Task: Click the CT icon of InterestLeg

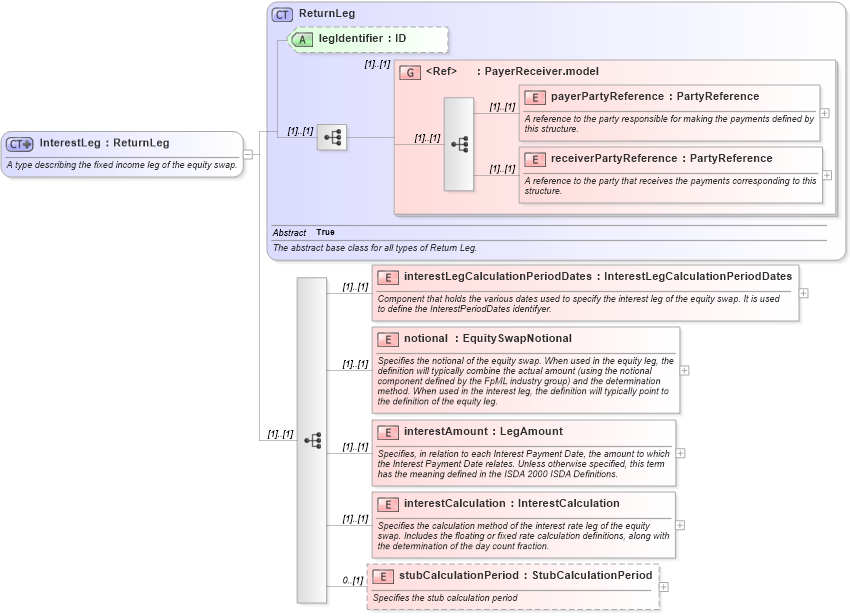Action: (20, 144)
